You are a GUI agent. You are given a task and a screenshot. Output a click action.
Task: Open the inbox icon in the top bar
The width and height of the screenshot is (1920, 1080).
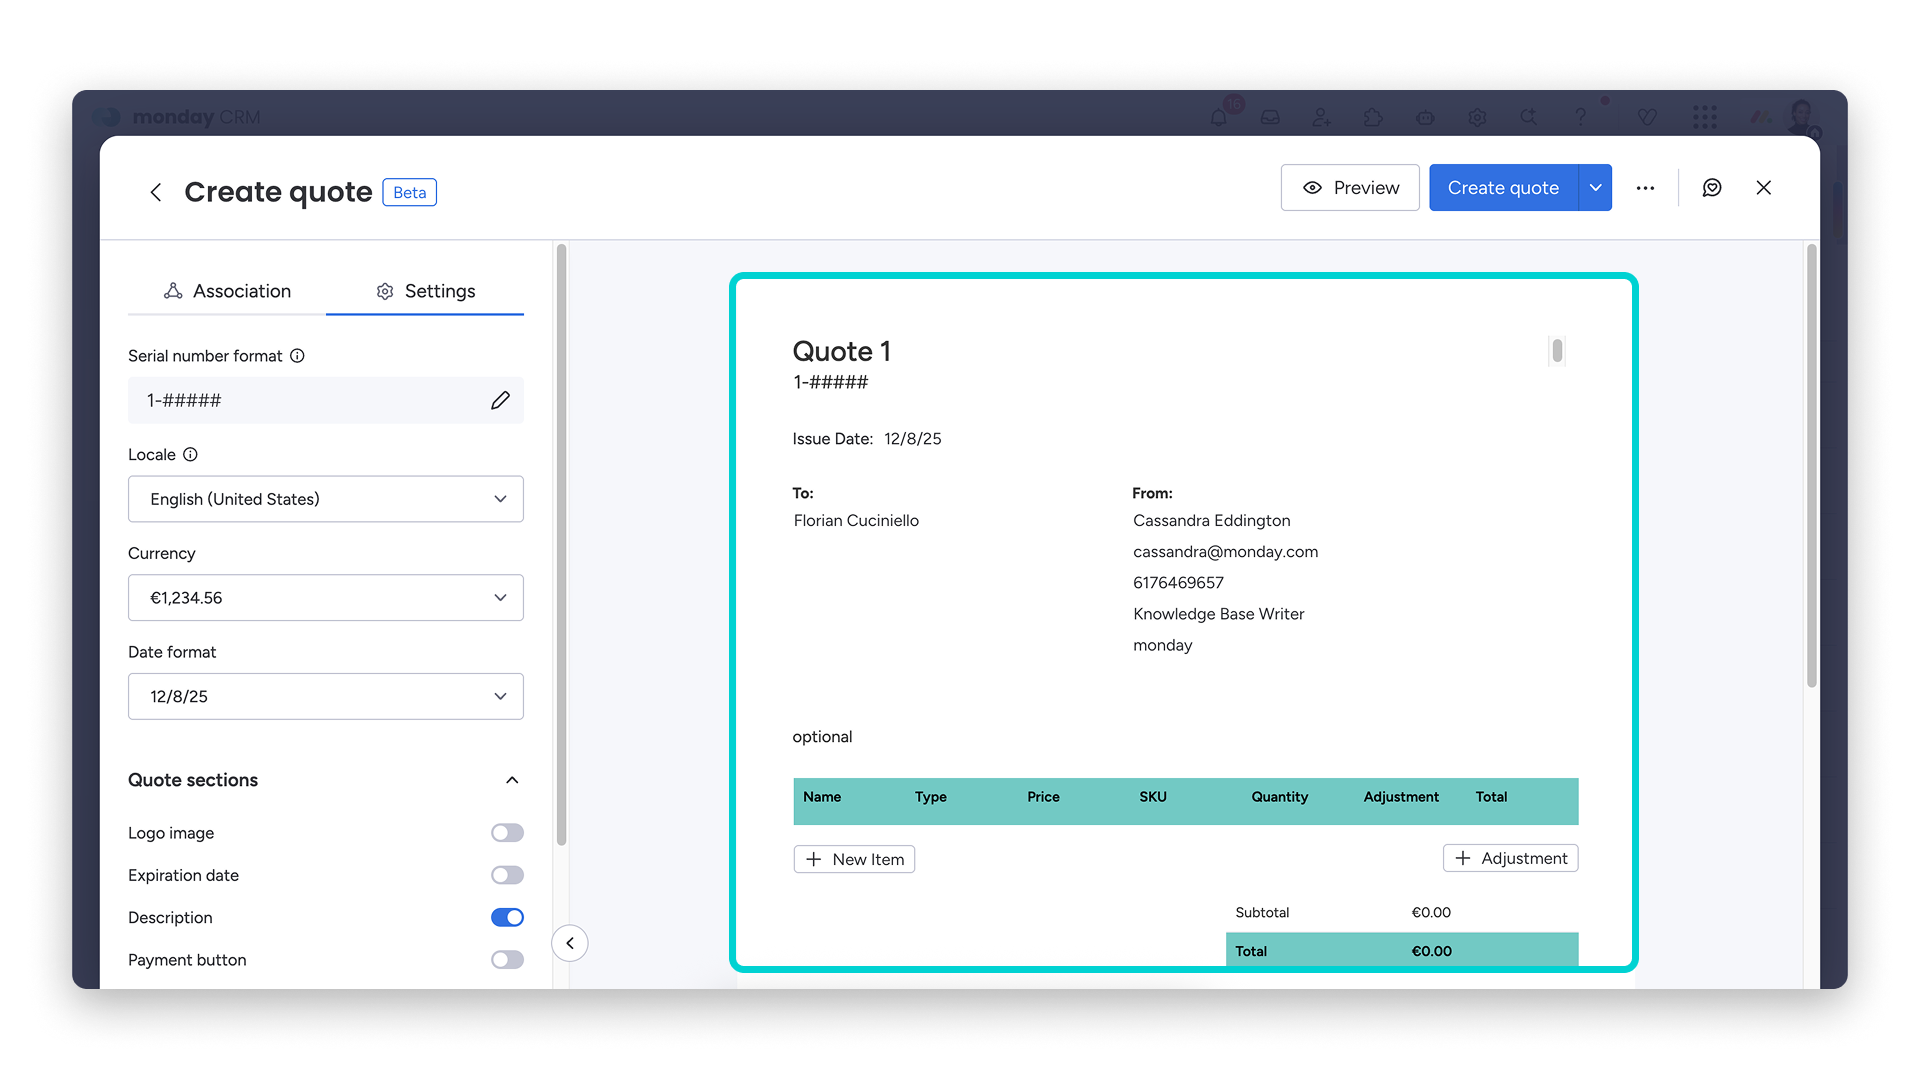1270,117
